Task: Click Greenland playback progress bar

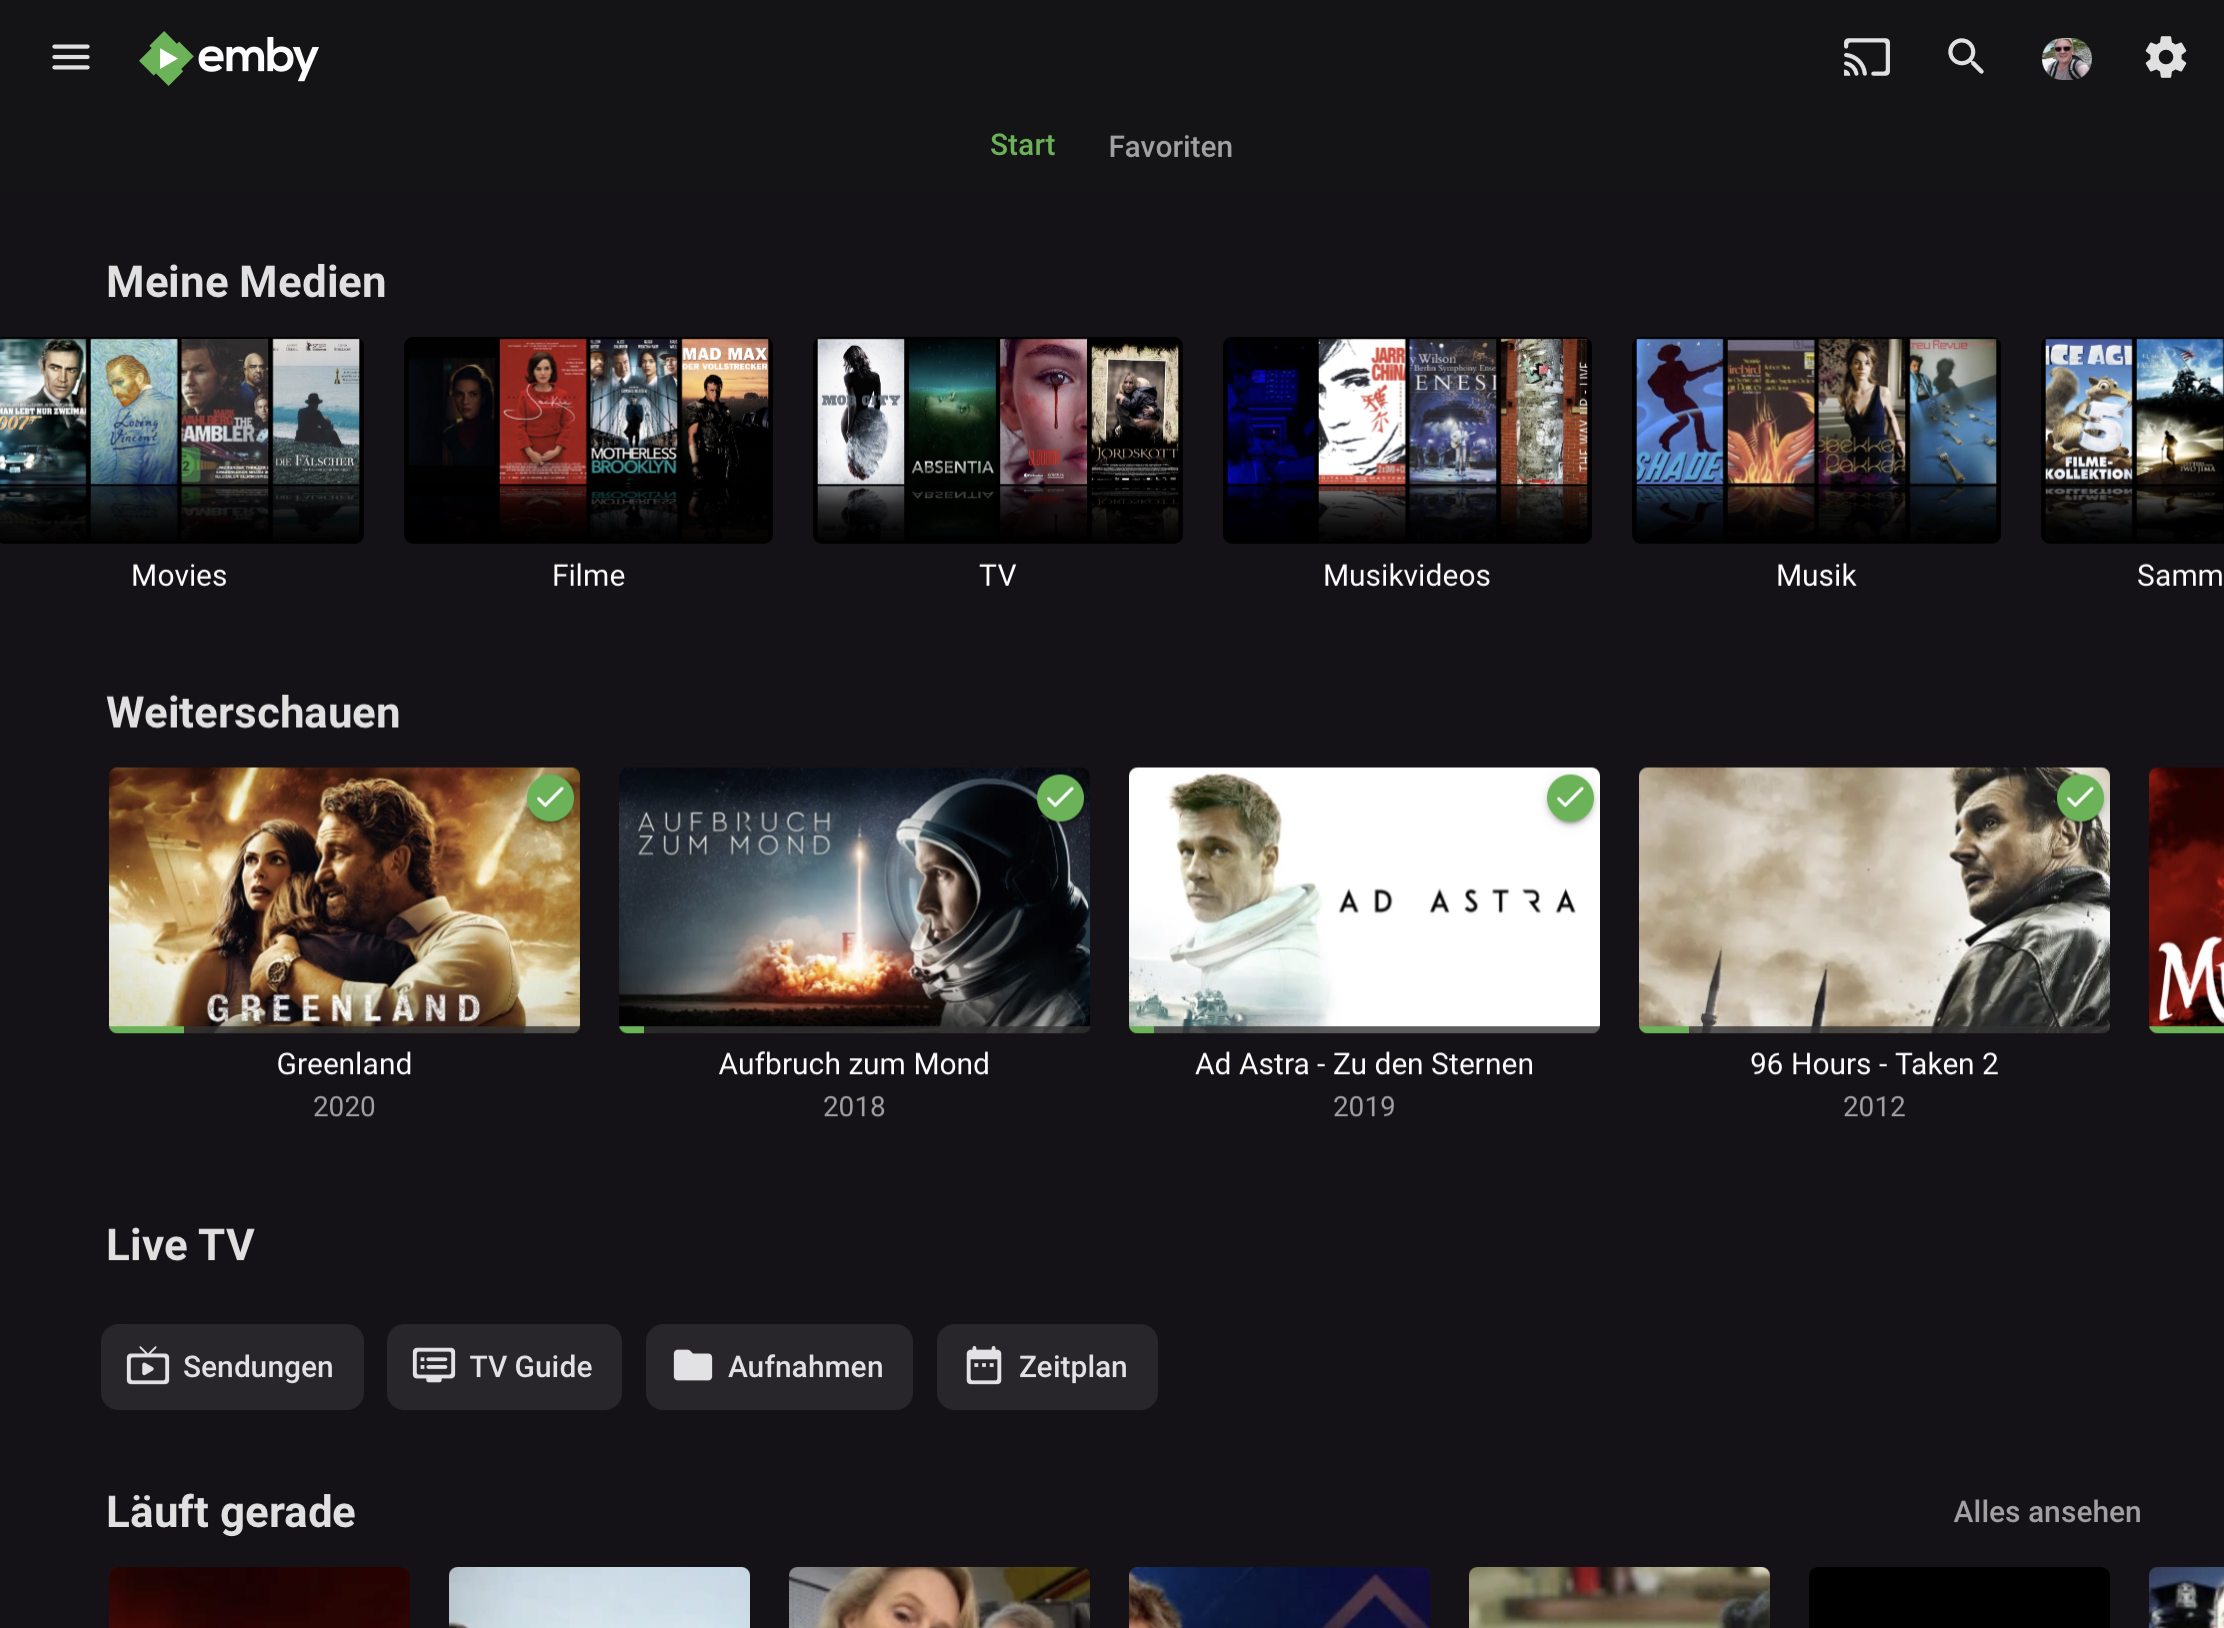Action: [344, 1029]
